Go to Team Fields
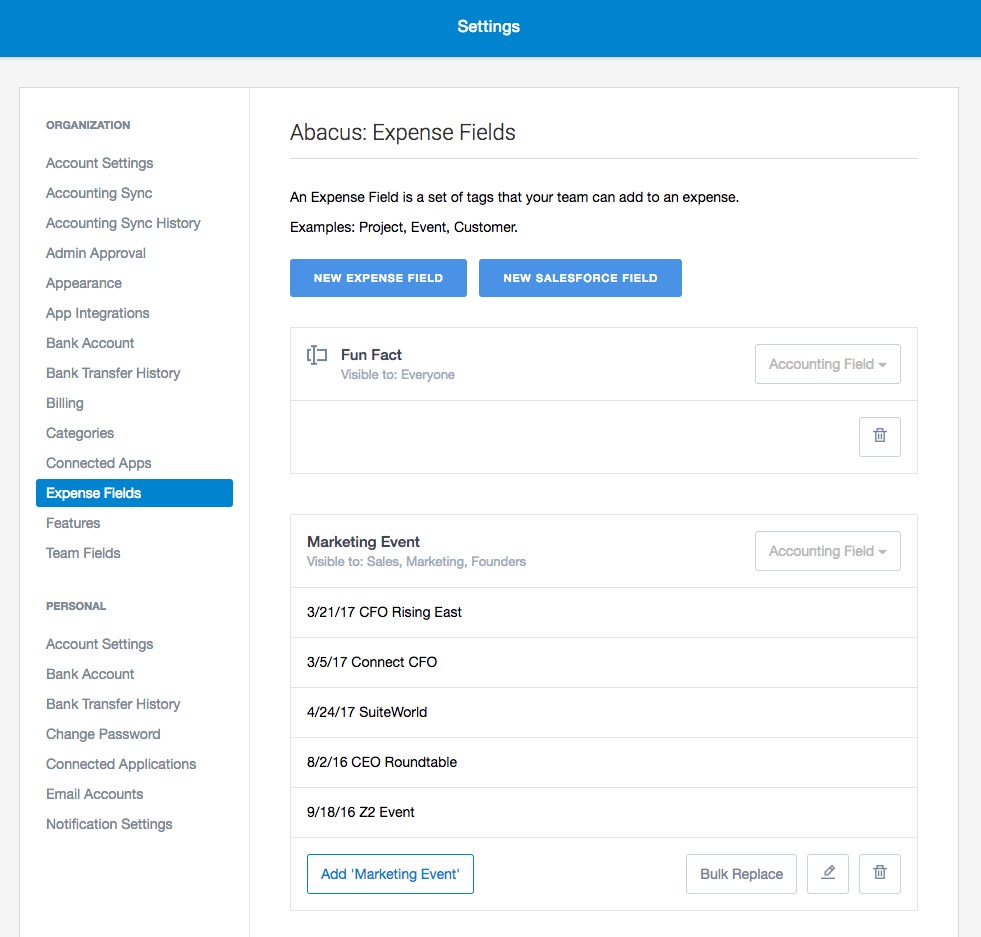Screen dimensions: 981x937 (83, 553)
